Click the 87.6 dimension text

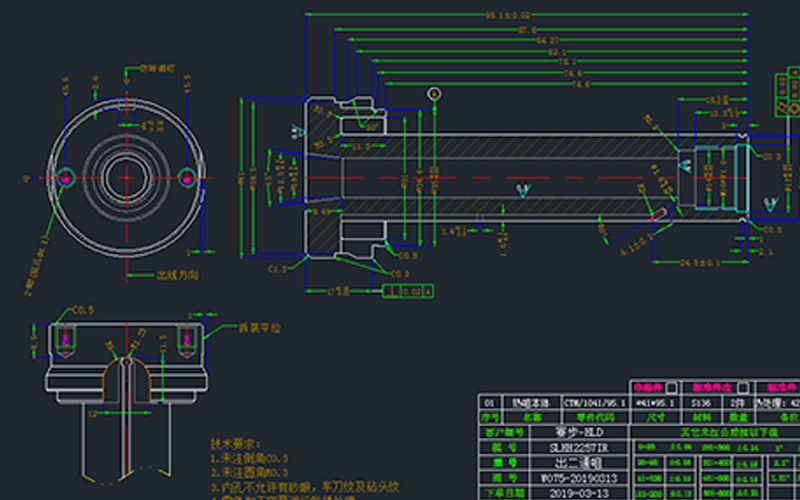[527, 30]
